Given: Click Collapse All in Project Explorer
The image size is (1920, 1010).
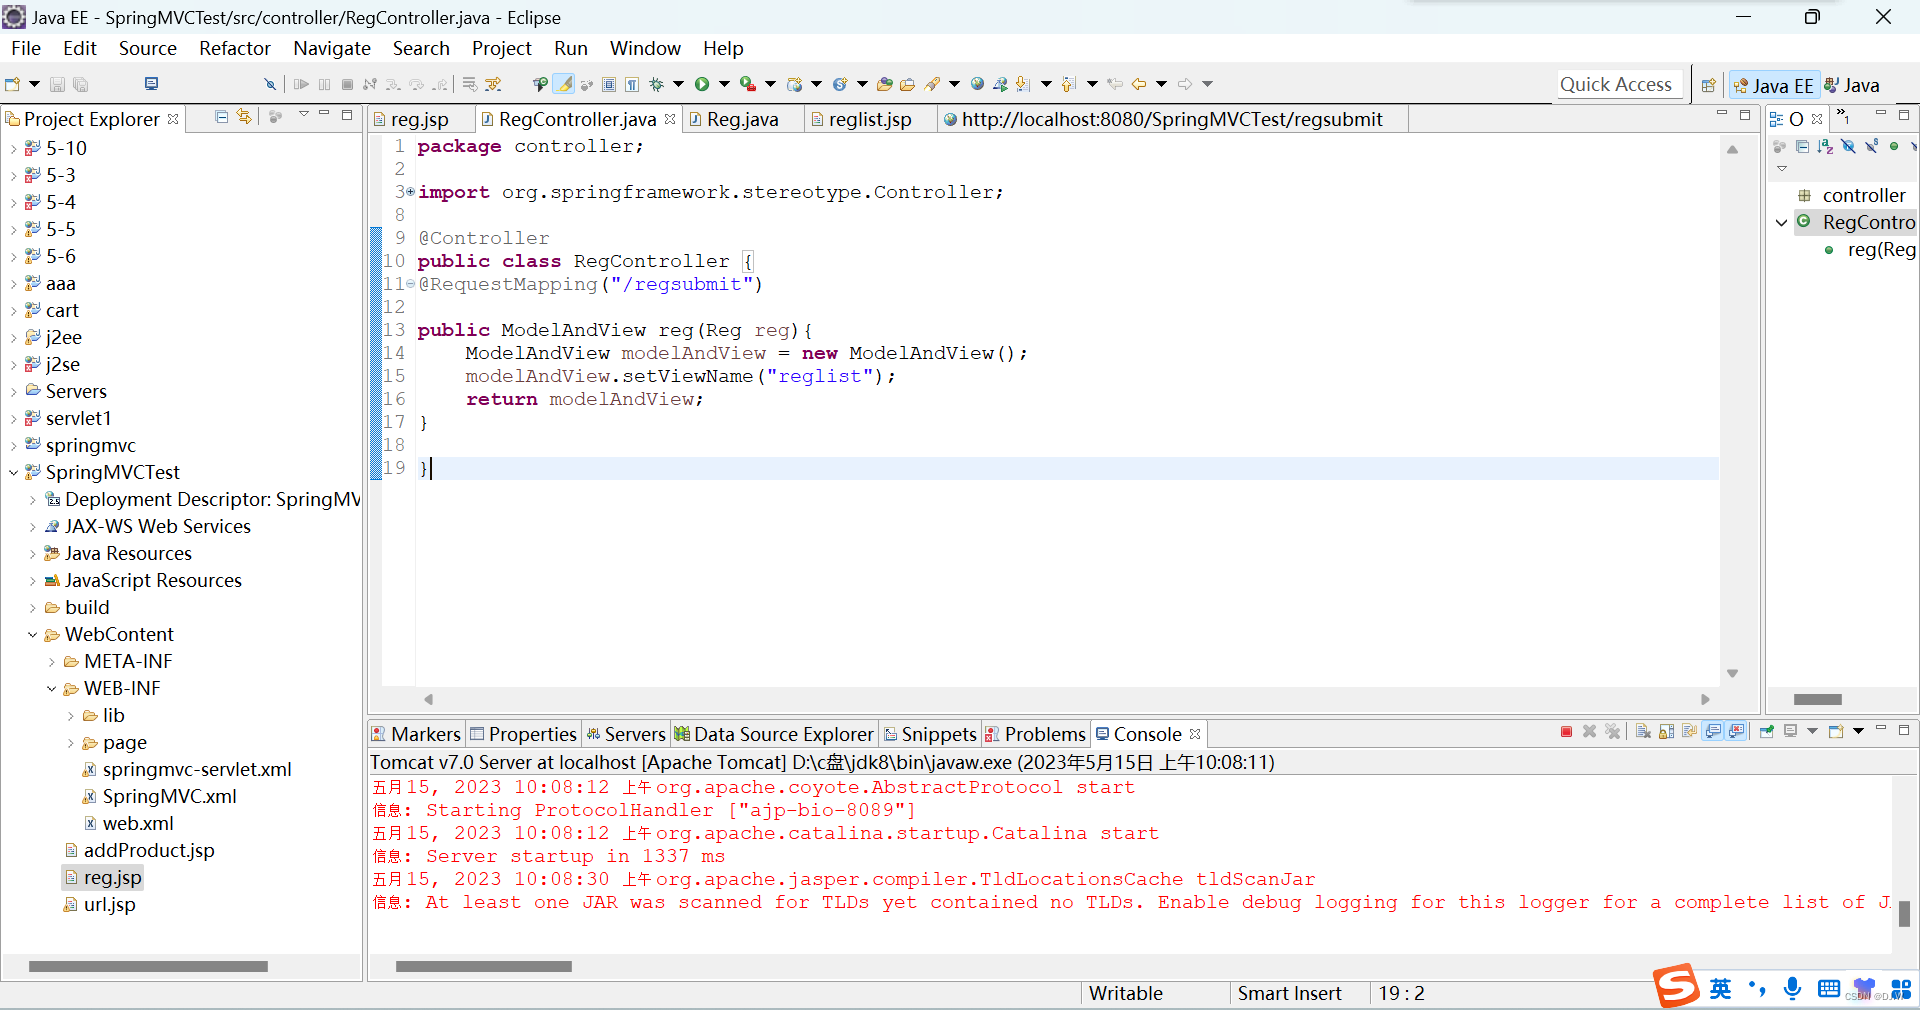Looking at the screenshot, I should (221, 117).
